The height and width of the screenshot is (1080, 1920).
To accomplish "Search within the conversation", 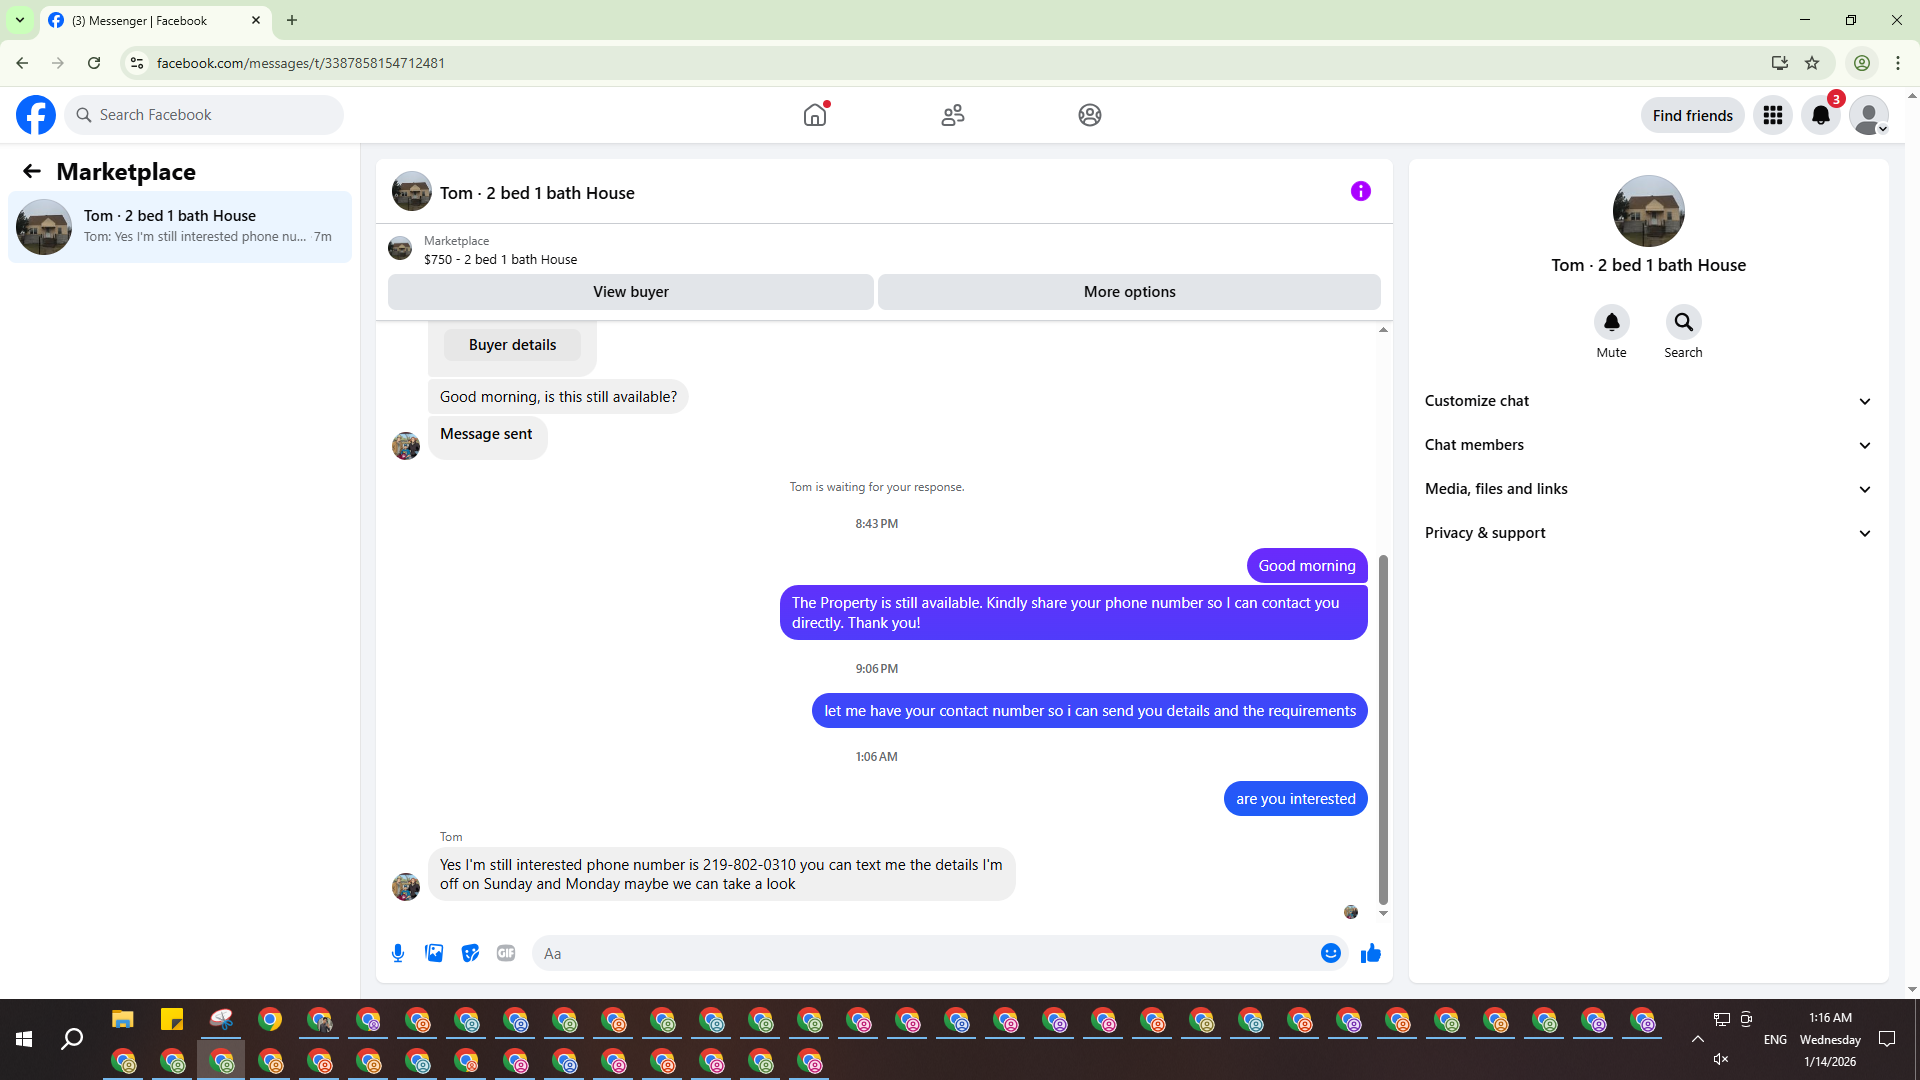I will (1683, 322).
